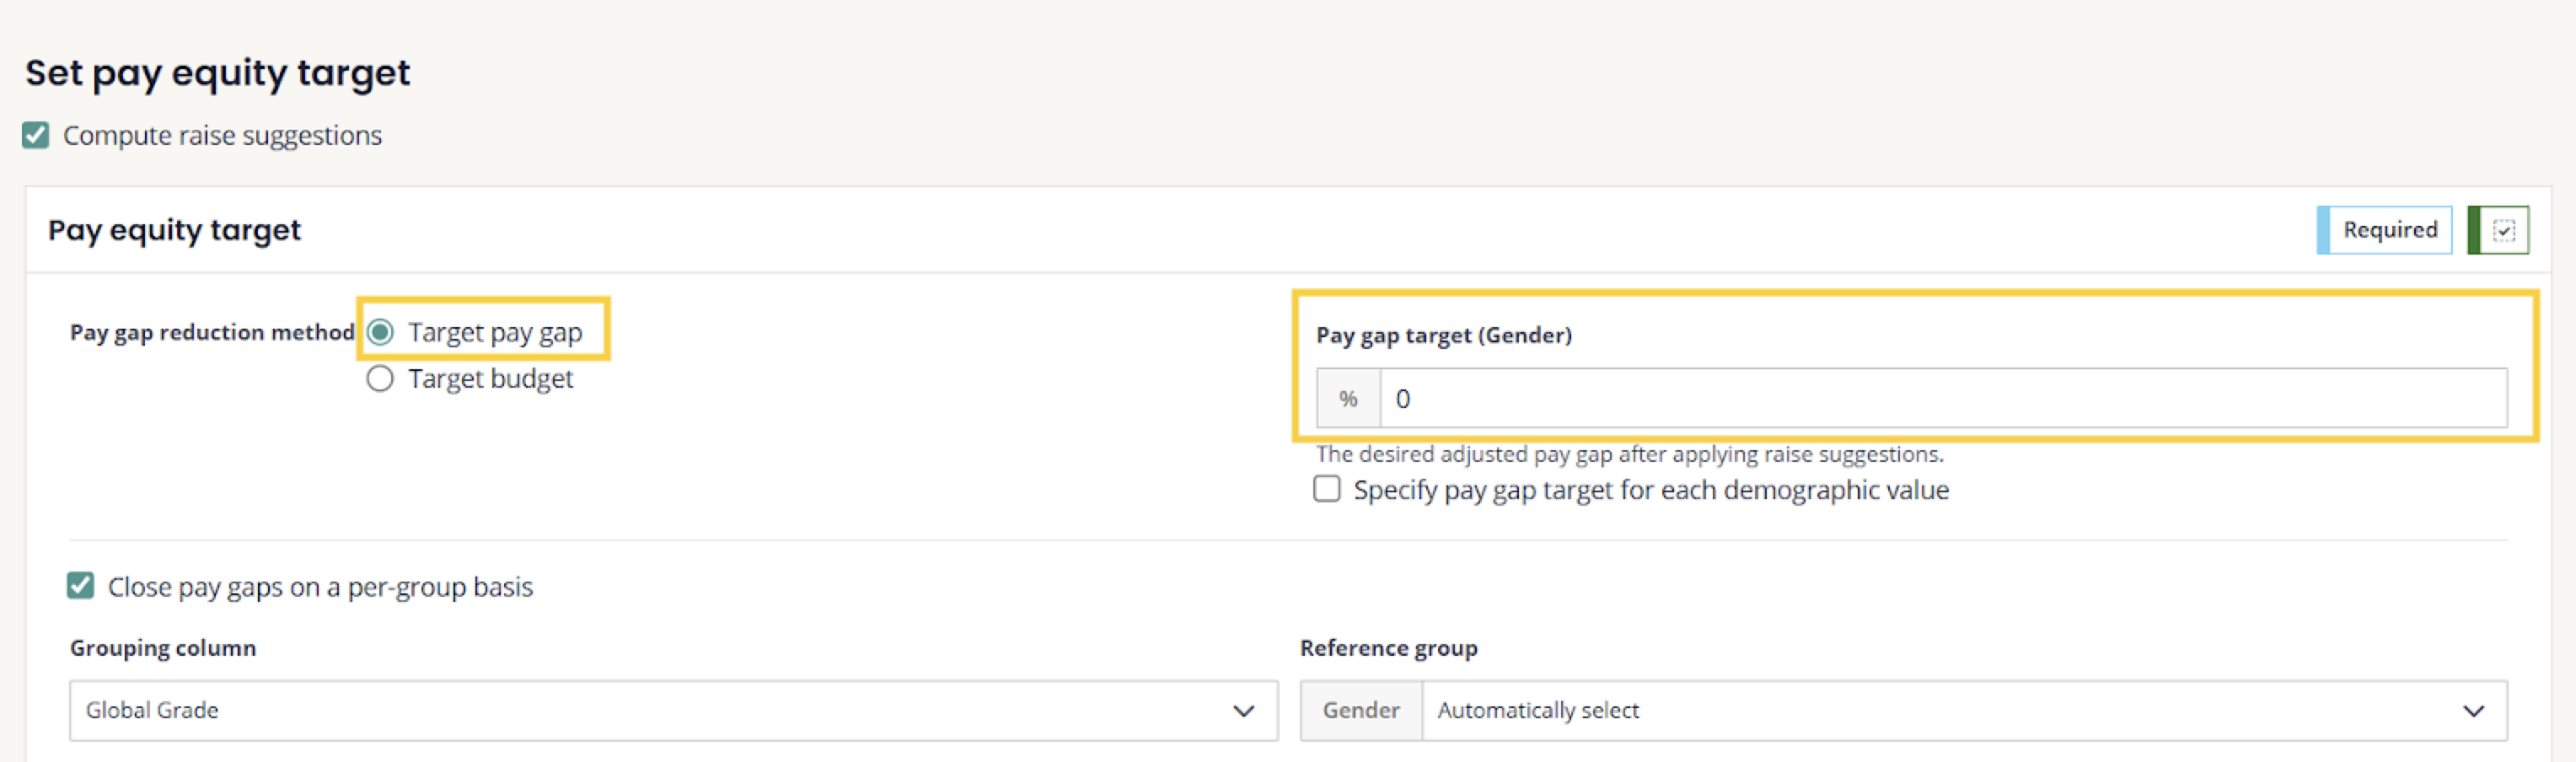Disable Close pay gaps on per-group basis
Image resolution: width=2576 pixels, height=762 pixels.
click(81, 586)
